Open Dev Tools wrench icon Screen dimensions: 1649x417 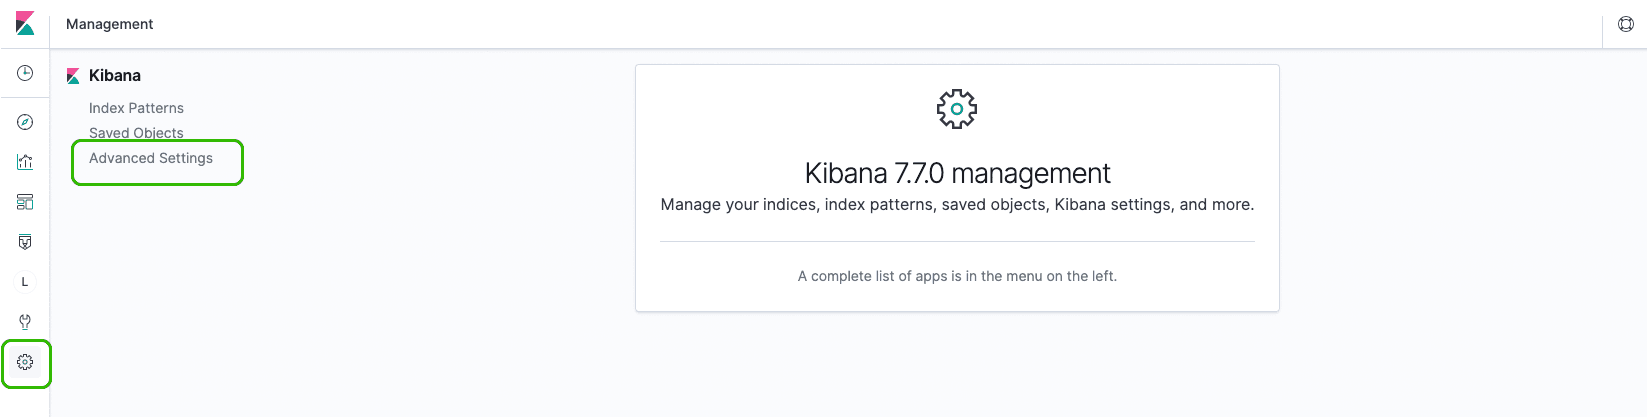coord(25,322)
